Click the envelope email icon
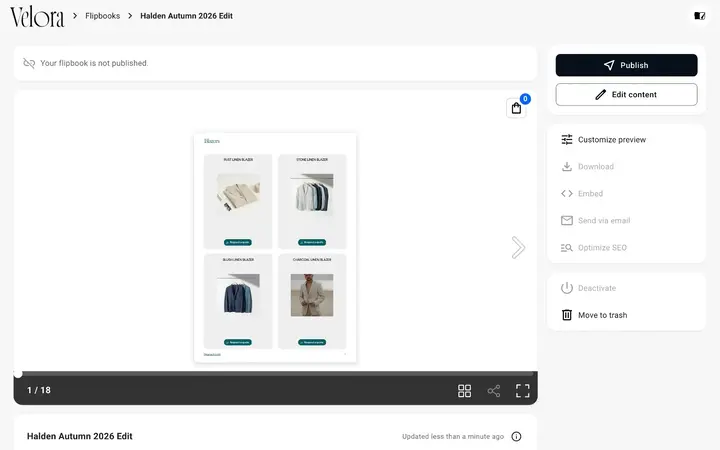 567,220
